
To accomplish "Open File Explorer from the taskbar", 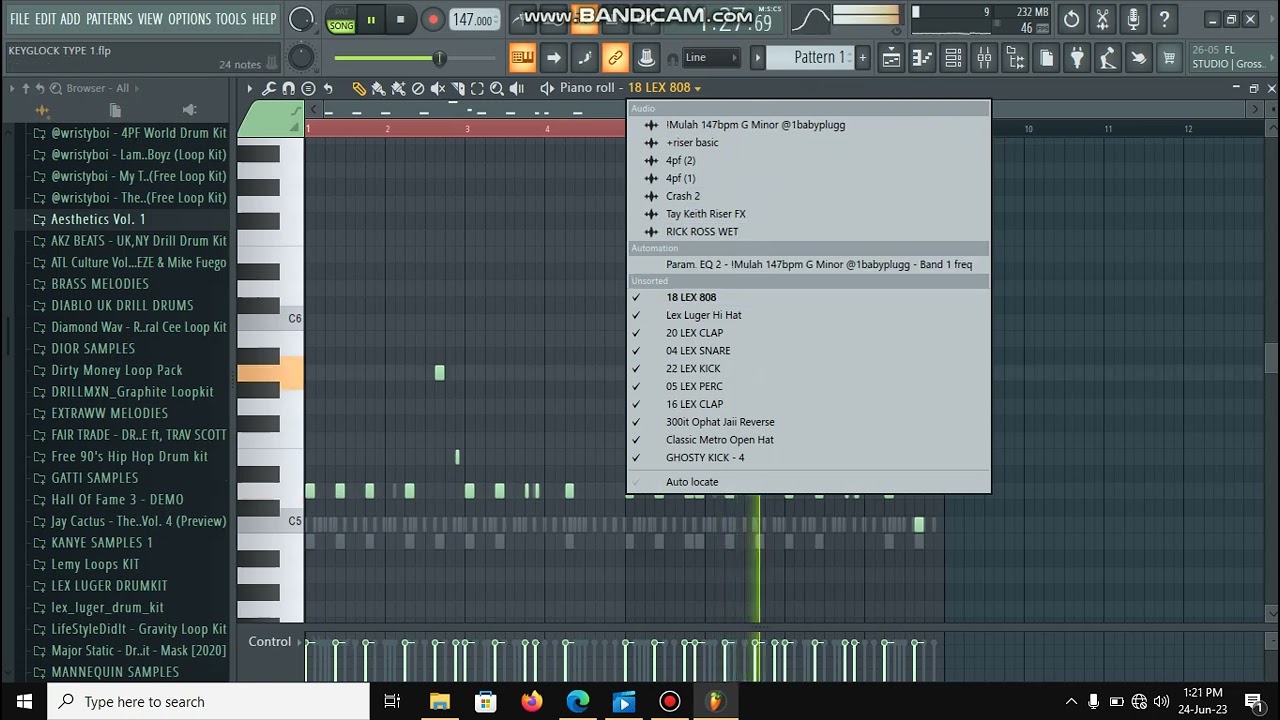I will tap(439, 702).
